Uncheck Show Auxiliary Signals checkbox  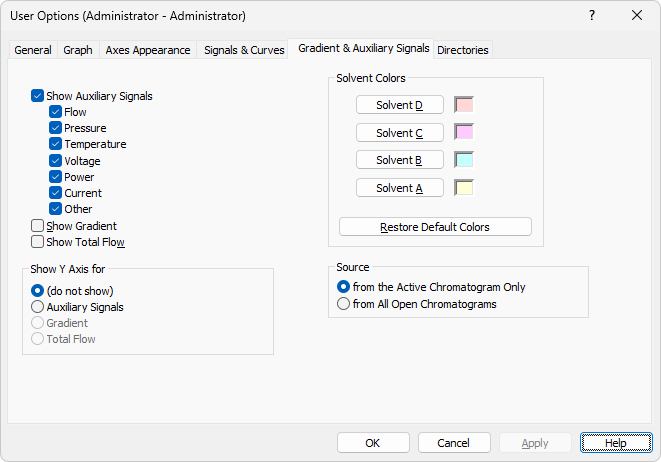38,96
